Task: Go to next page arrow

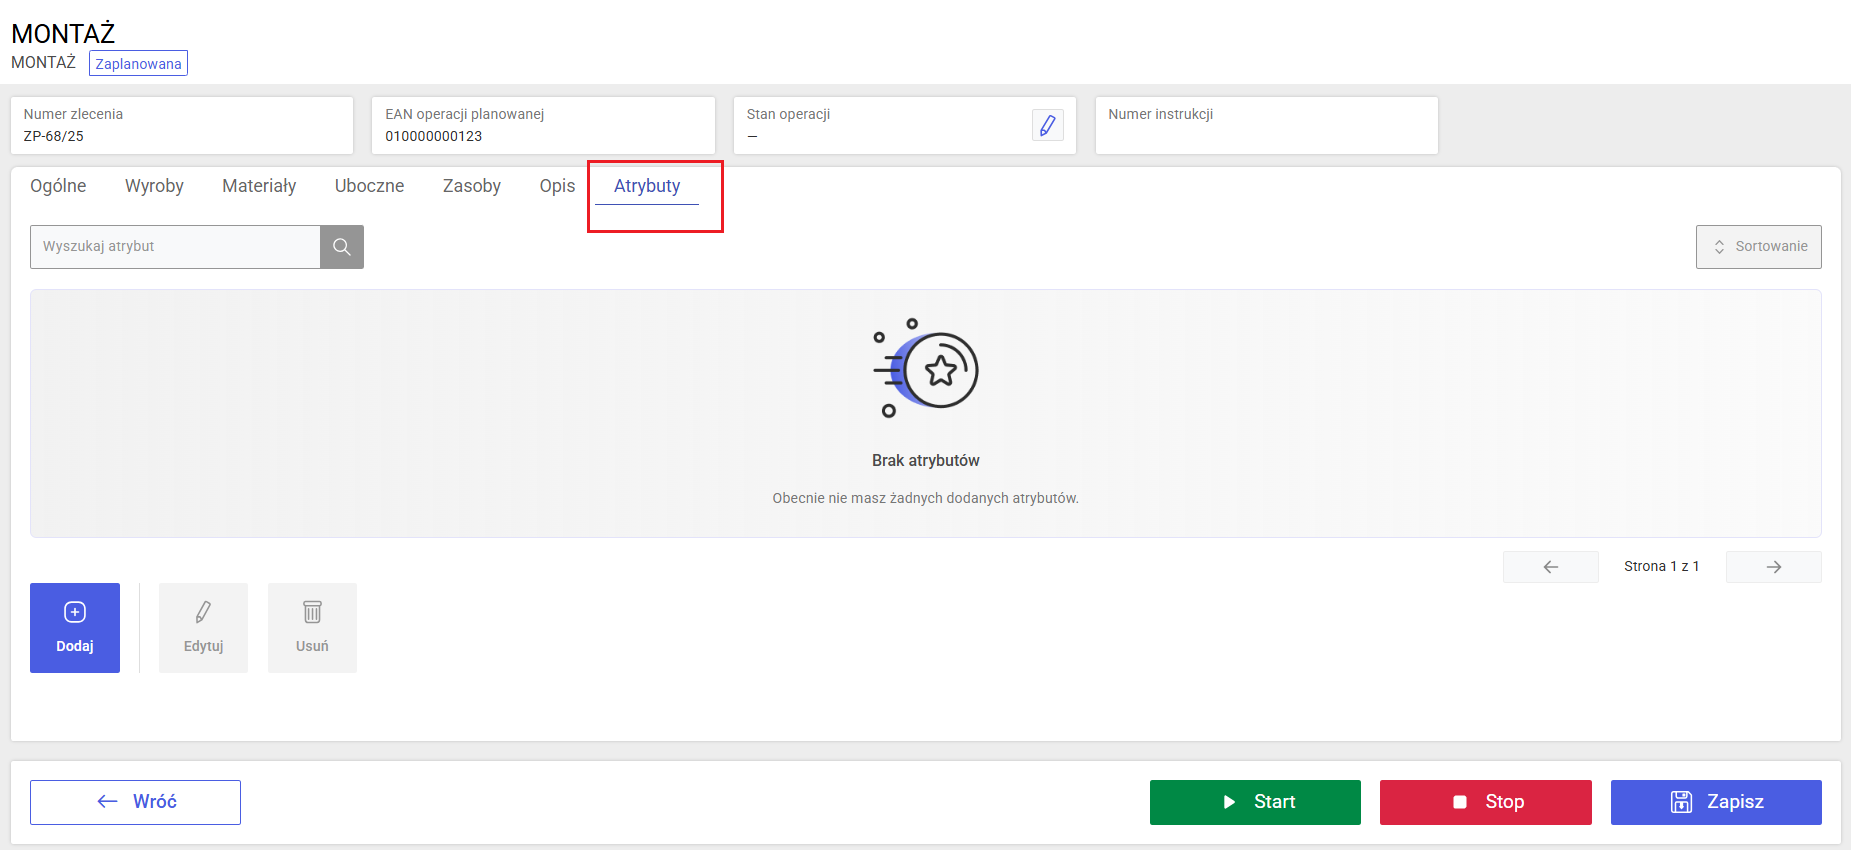Action: [x=1773, y=567]
